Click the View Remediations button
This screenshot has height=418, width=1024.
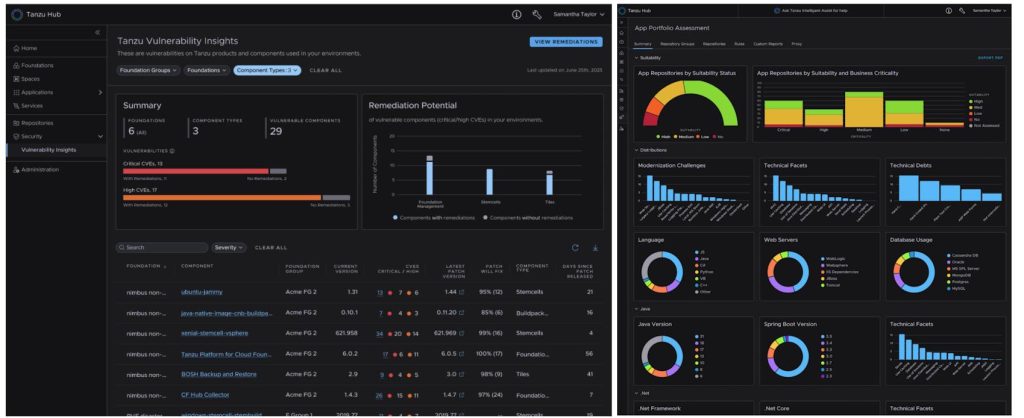click(x=566, y=42)
